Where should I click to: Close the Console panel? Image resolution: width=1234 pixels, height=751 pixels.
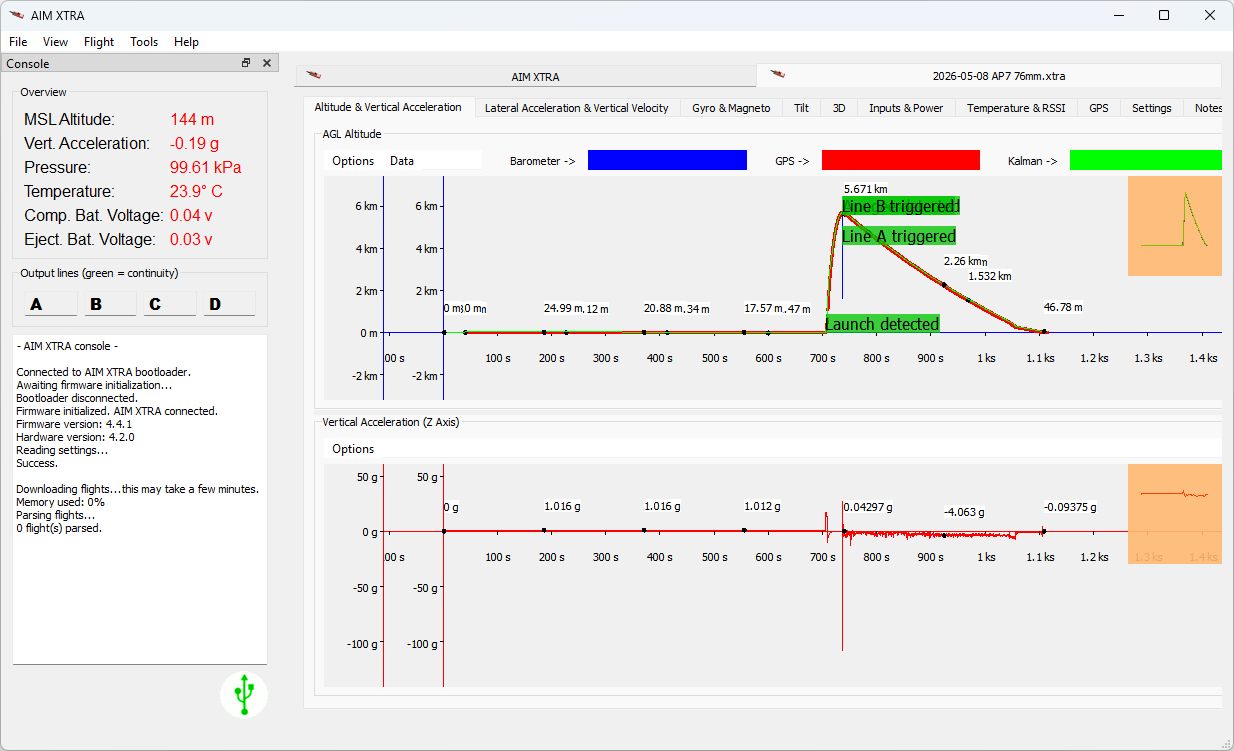coord(267,63)
